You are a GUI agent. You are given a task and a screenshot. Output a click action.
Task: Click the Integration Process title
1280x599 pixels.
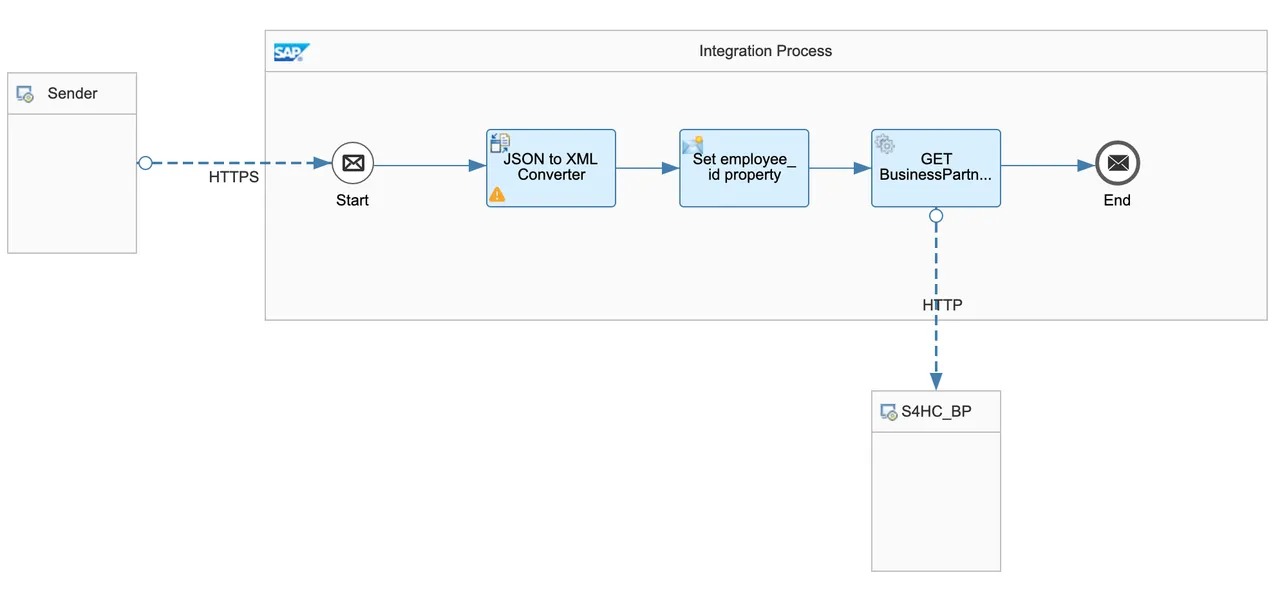coord(766,51)
